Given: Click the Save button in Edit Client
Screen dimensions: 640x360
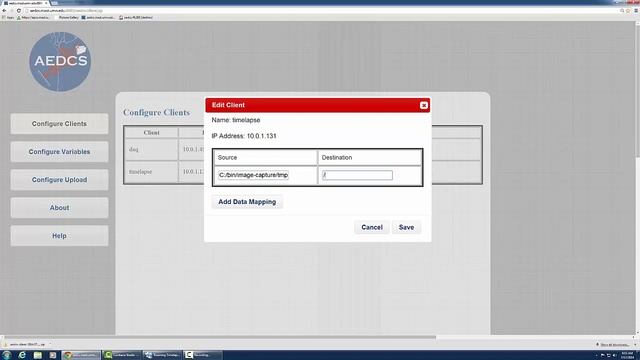Looking at the screenshot, I should [x=406, y=227].
